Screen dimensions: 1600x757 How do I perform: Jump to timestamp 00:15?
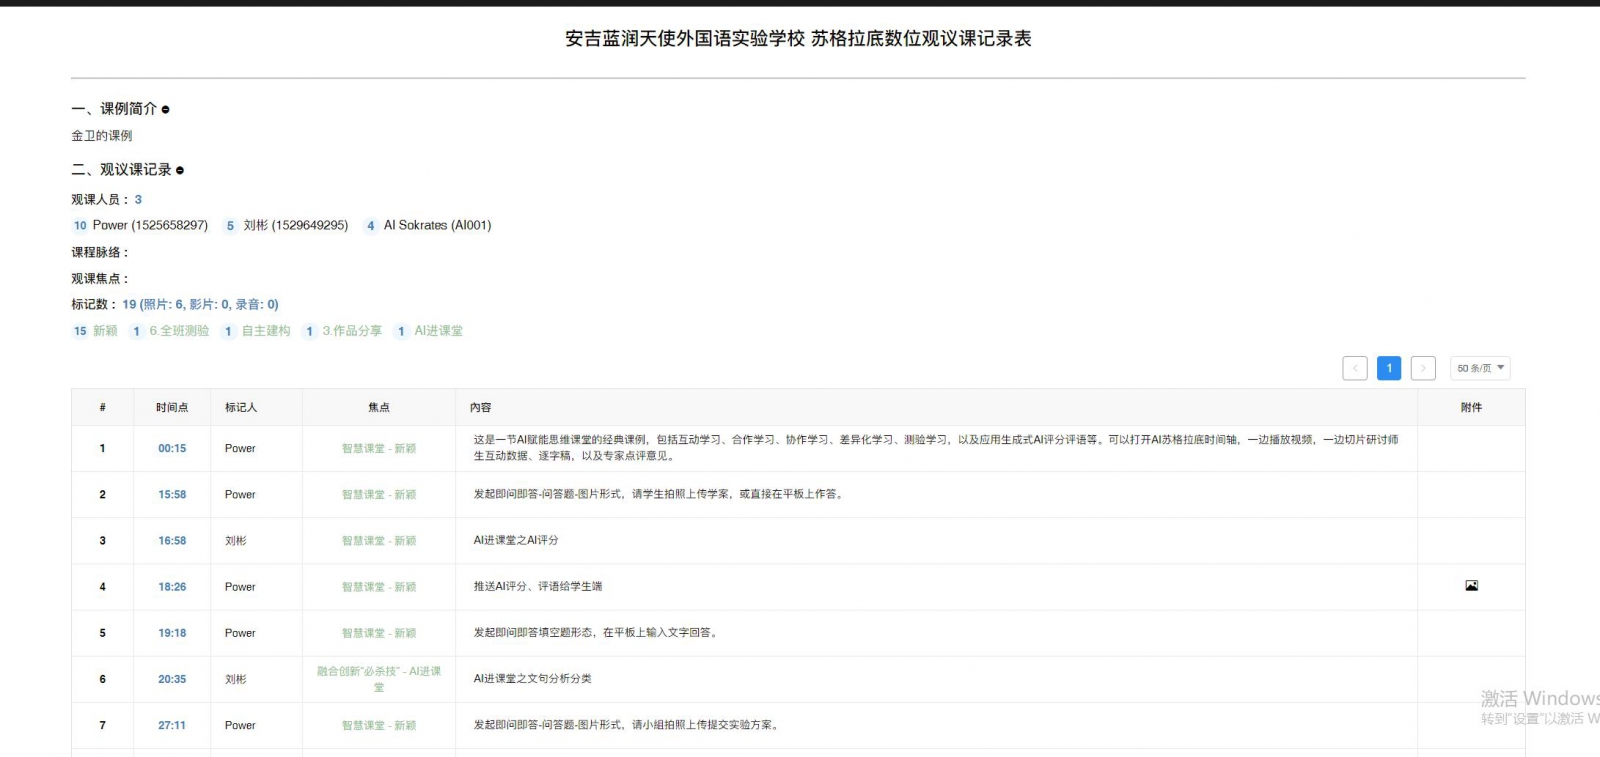coord(172,449)
